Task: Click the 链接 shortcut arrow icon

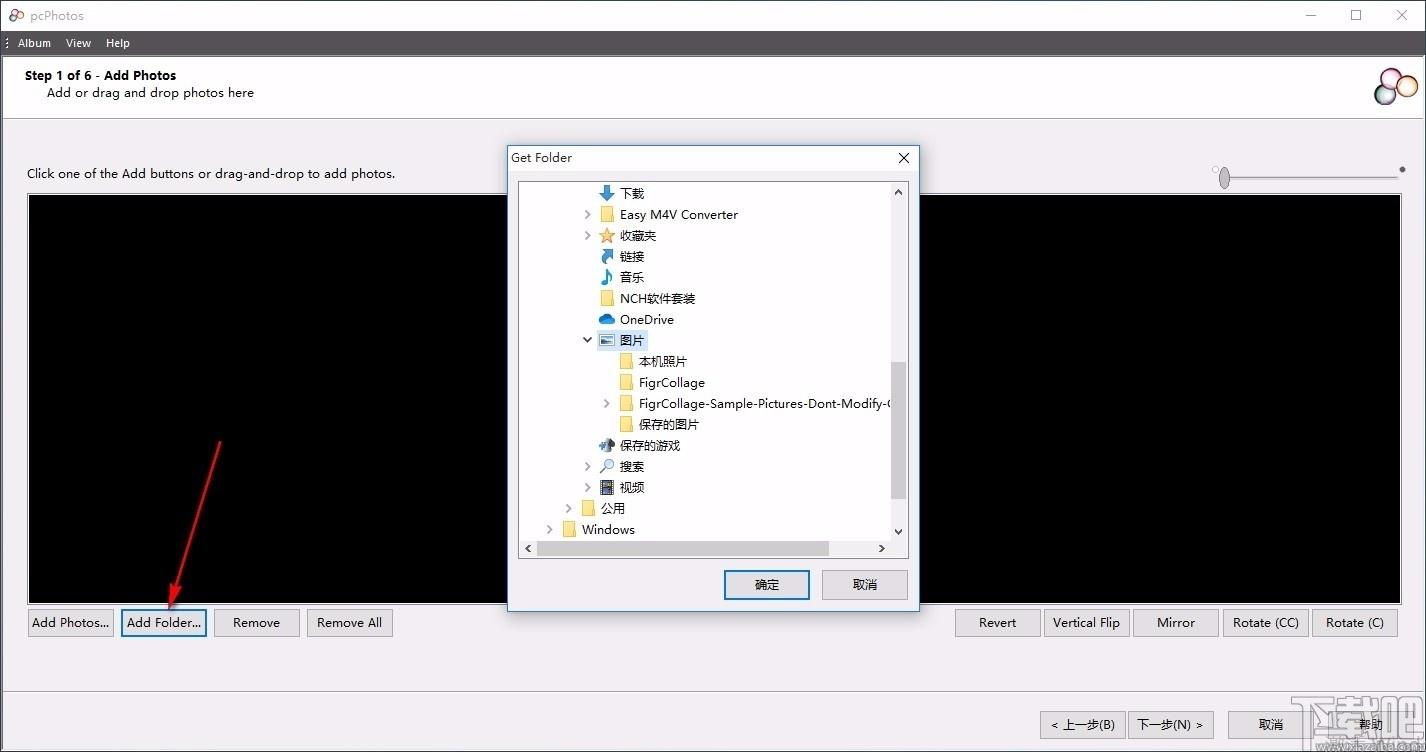Action: 606,256
